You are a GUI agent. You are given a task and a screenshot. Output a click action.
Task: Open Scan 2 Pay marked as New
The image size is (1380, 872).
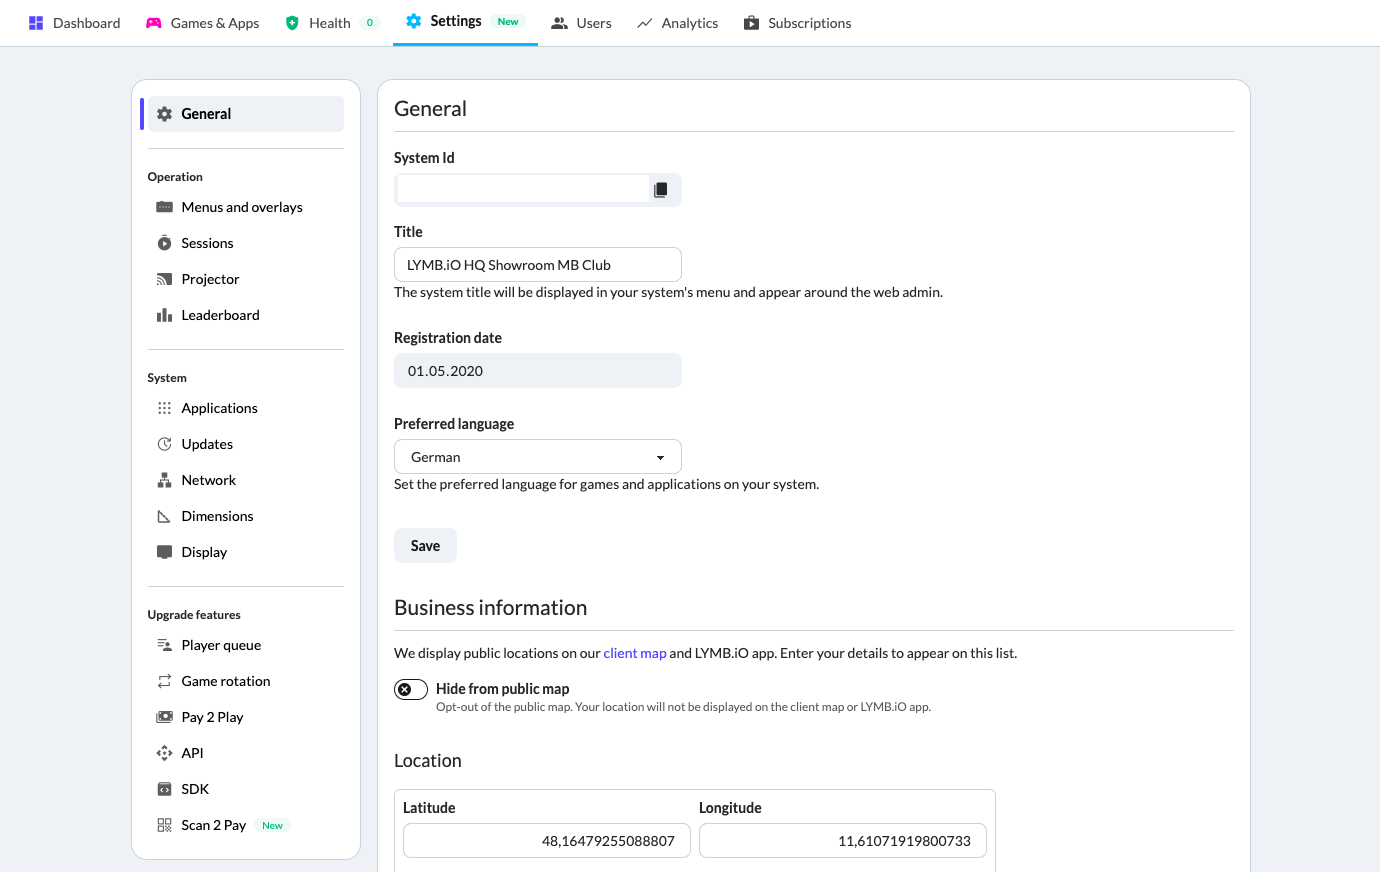click(x=212, y=825)
